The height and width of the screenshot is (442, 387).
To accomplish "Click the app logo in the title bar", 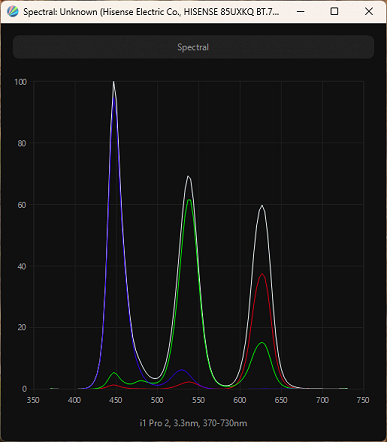I will click(x=12, y=12).
